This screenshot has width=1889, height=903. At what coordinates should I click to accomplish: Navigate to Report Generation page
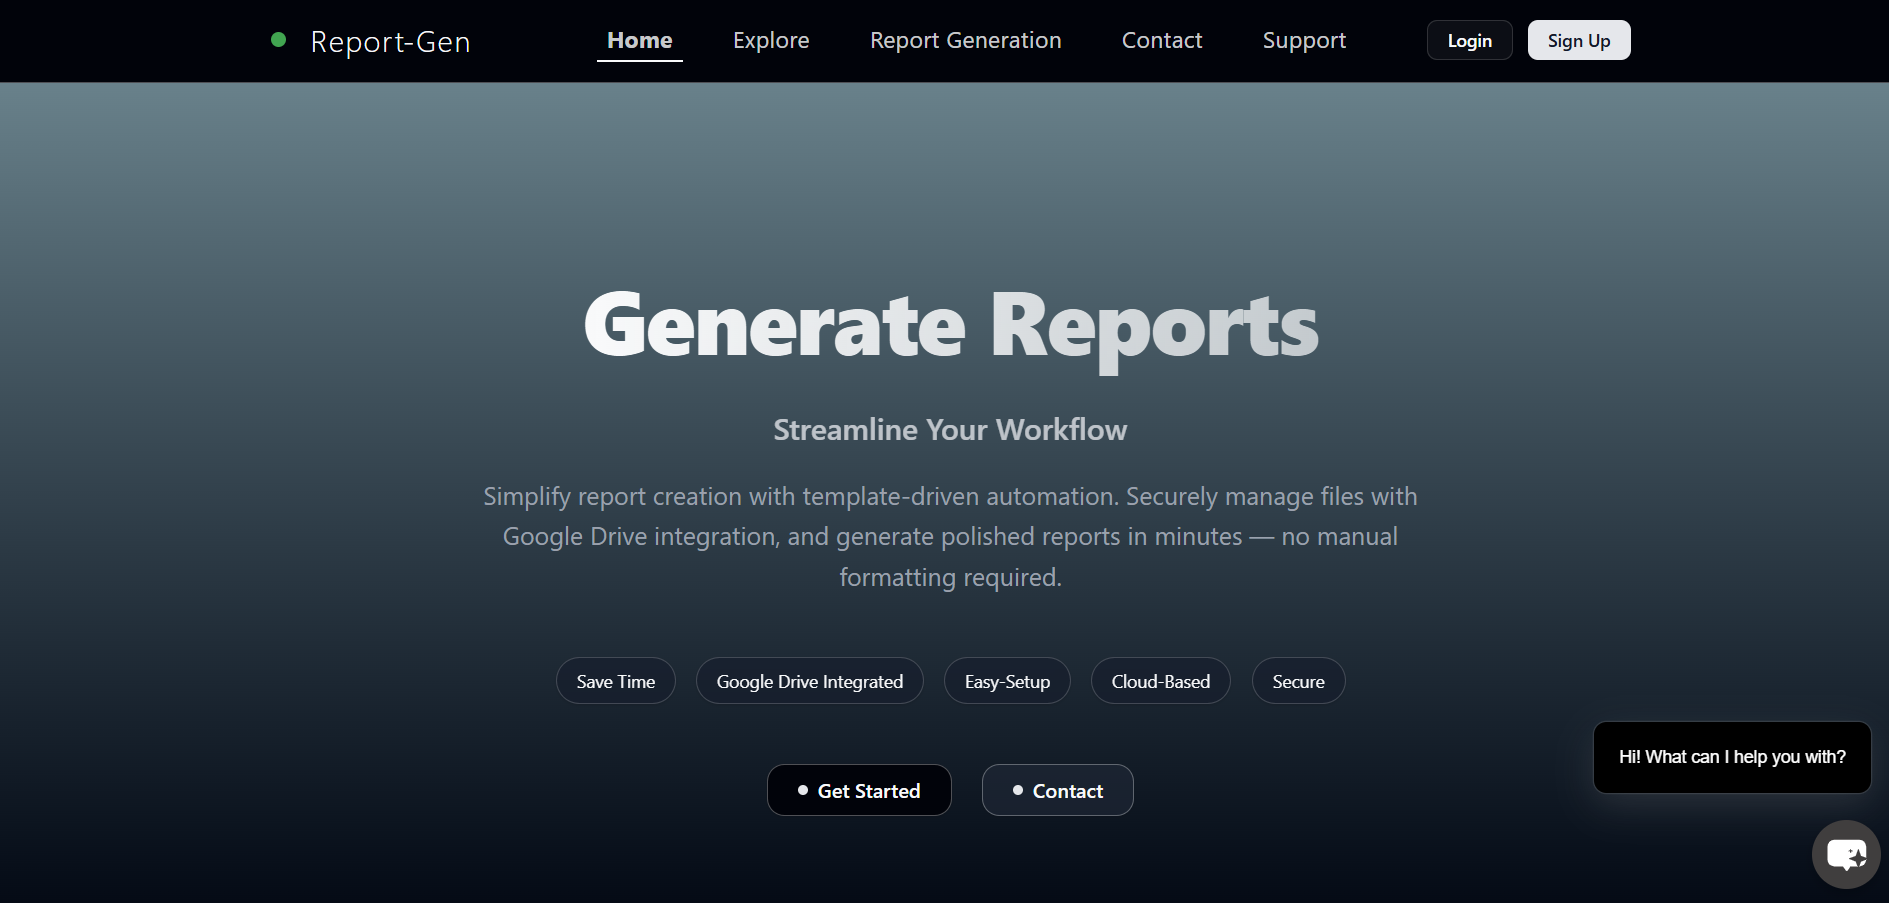[x=965, y=41]
